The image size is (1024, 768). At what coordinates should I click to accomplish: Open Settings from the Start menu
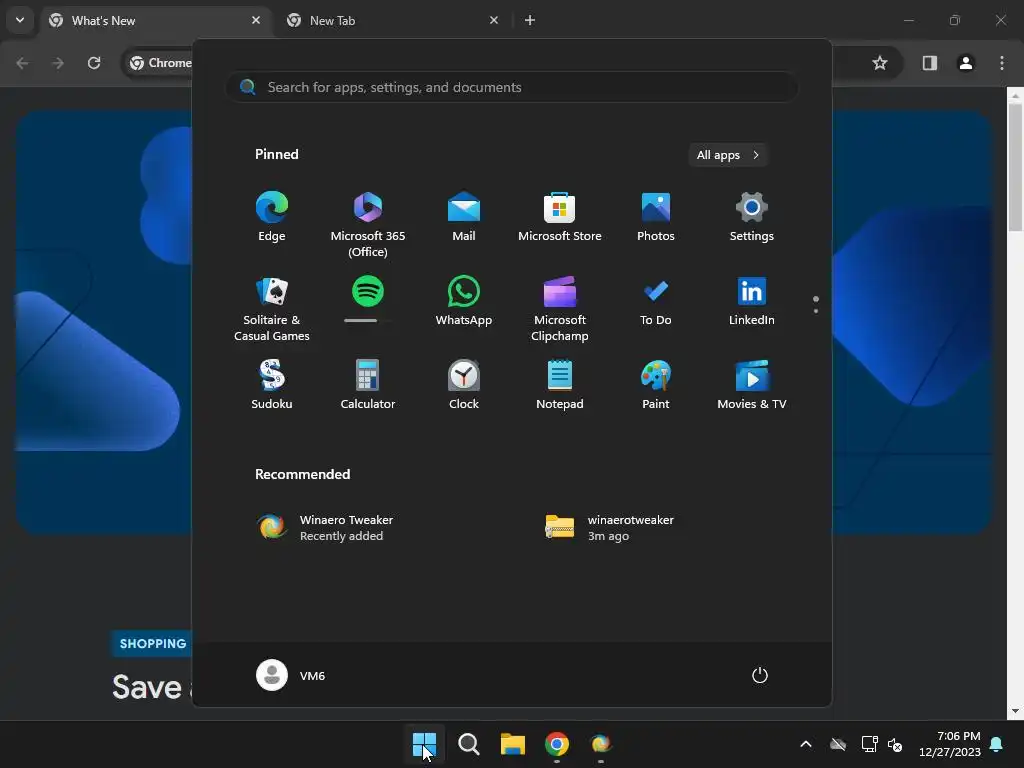click(752, 217)
